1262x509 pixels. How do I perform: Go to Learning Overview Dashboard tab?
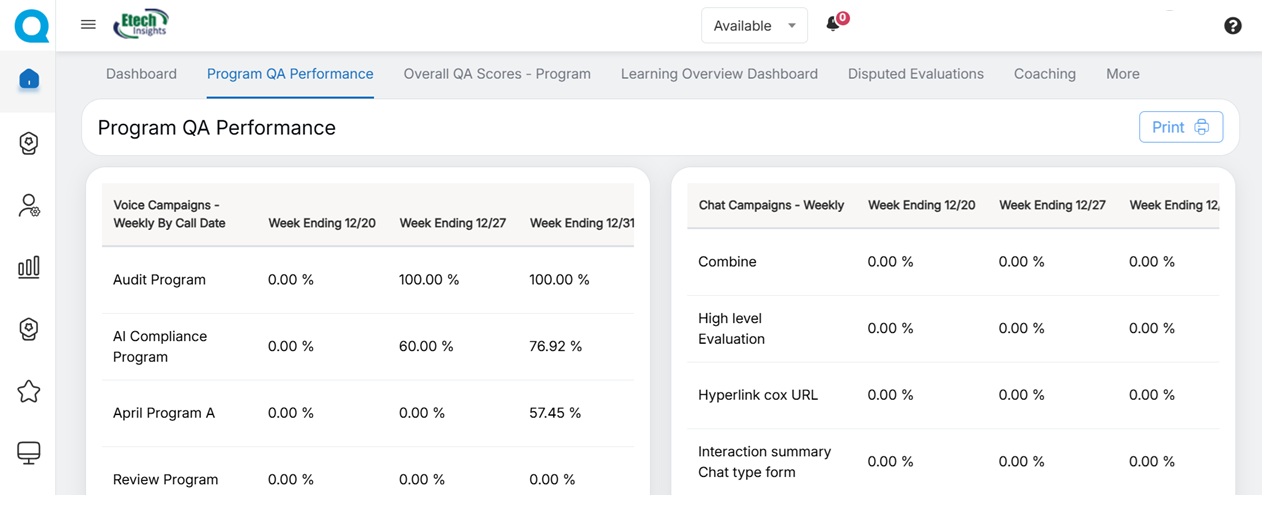click(x=719, y=74)
